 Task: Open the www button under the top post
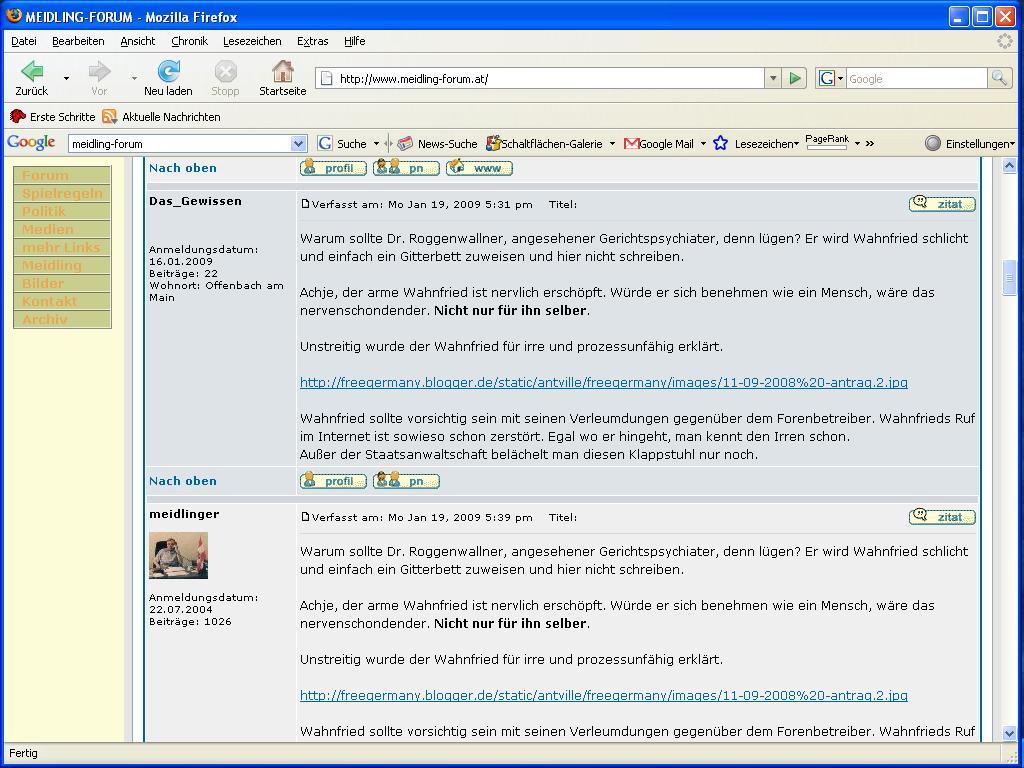(x=479, y=168)
